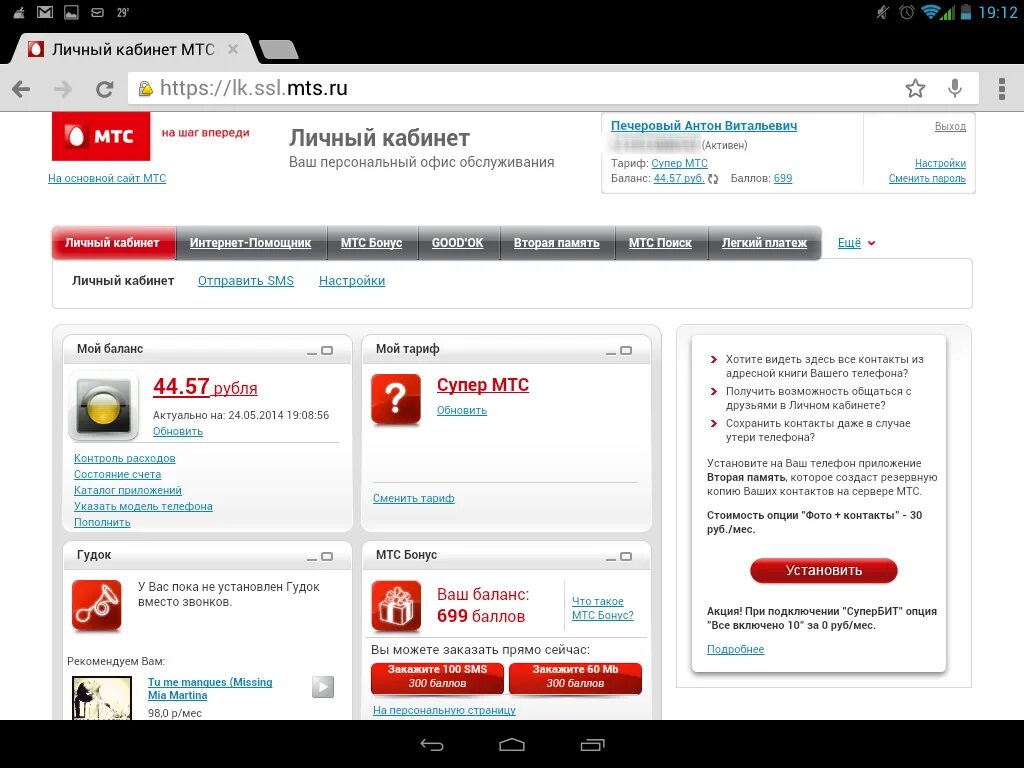Image resolution: width=1024 pixels, height=768 pixels.
Task: Open Настройки link in the account box
Action: [x=940, y=163]
